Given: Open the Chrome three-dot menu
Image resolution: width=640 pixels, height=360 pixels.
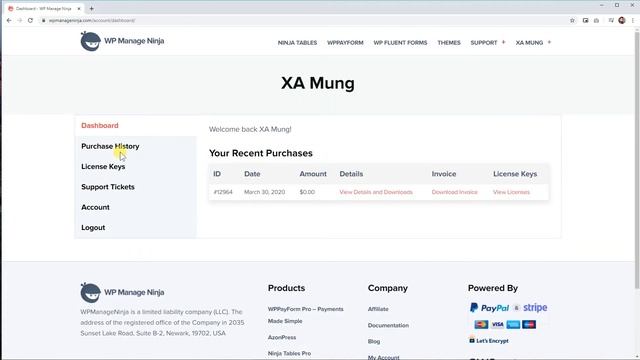Looking at the screenshot, I should pyautogui.click(x=633, y=20).
